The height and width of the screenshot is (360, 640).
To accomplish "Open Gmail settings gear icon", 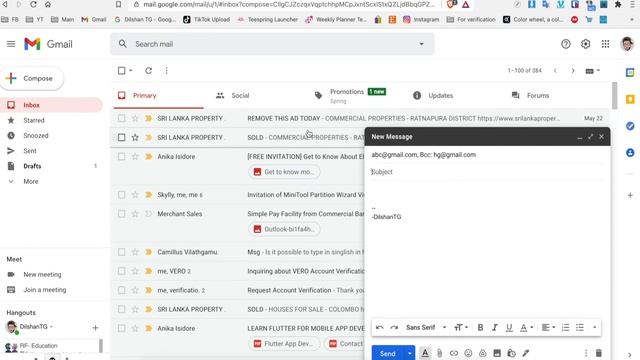I will [585, 44].
